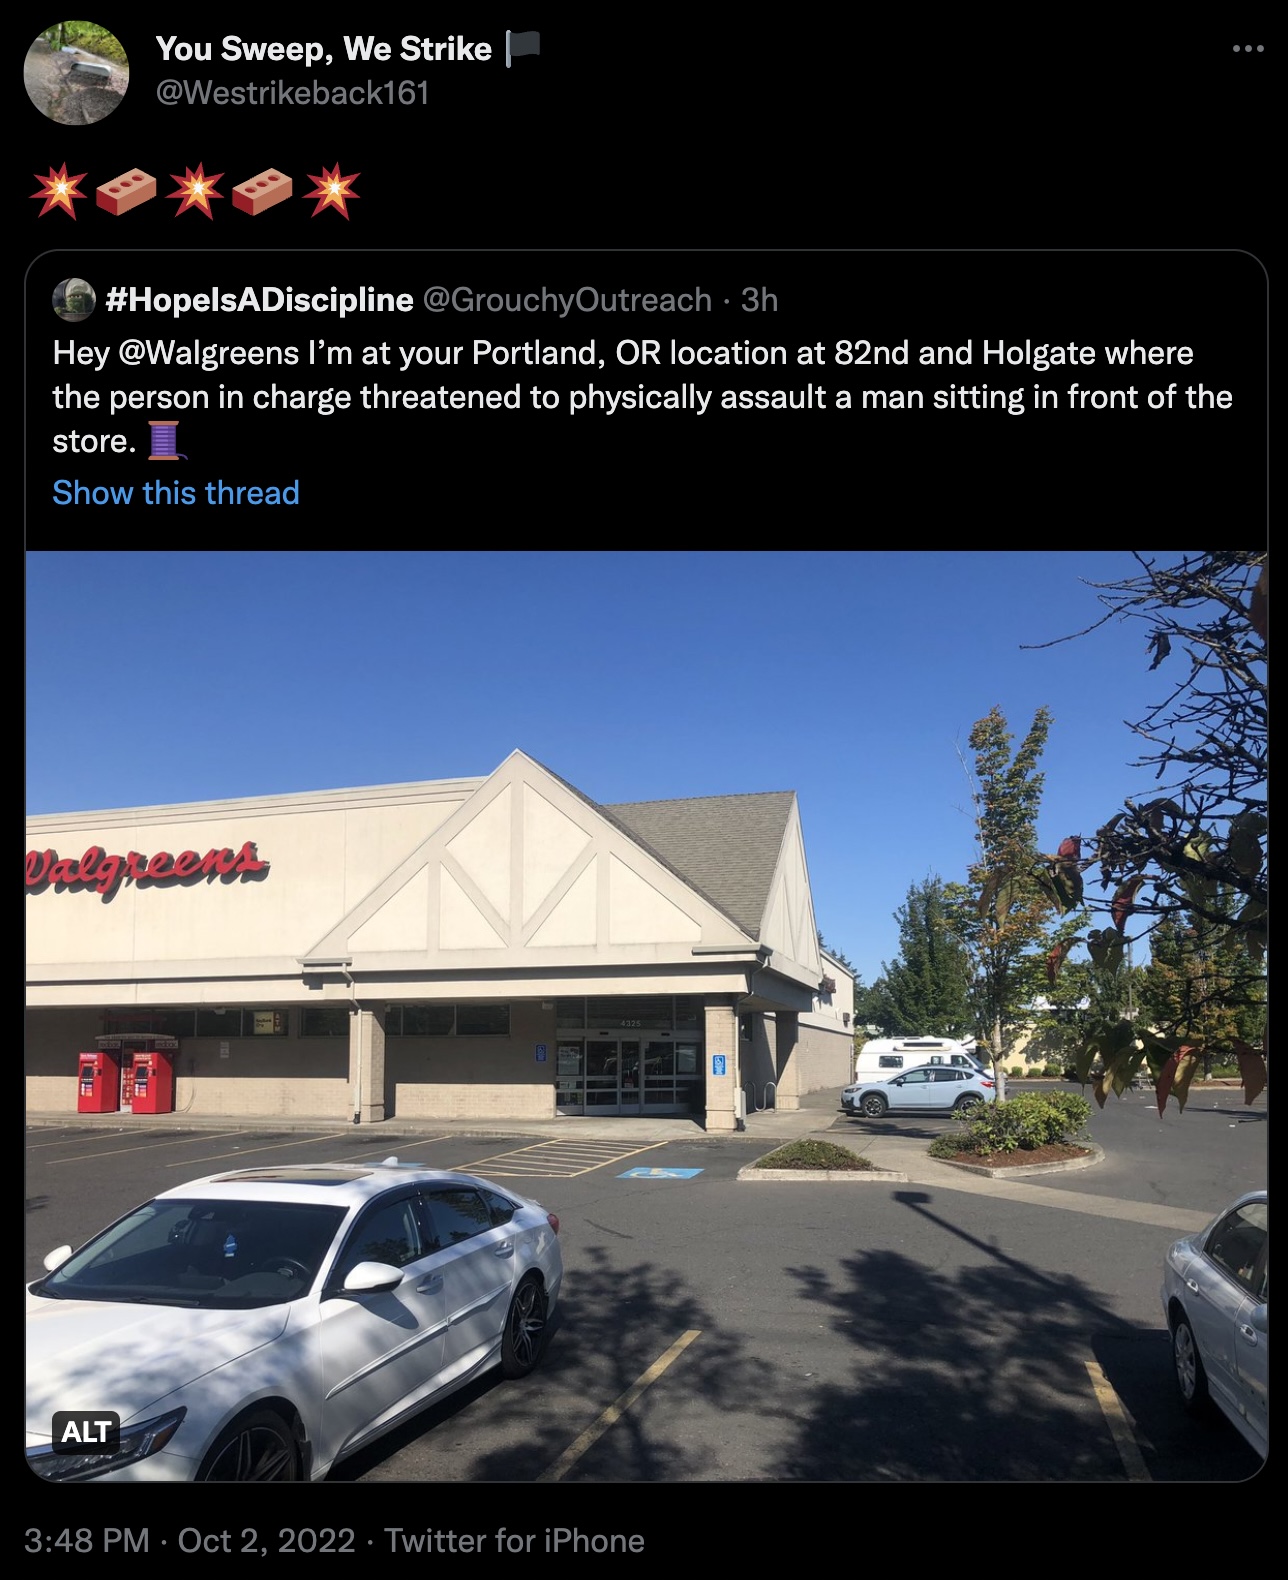
Task: Click the @Walgreens mention in the quoted text
Action: [x=208, y=353]
